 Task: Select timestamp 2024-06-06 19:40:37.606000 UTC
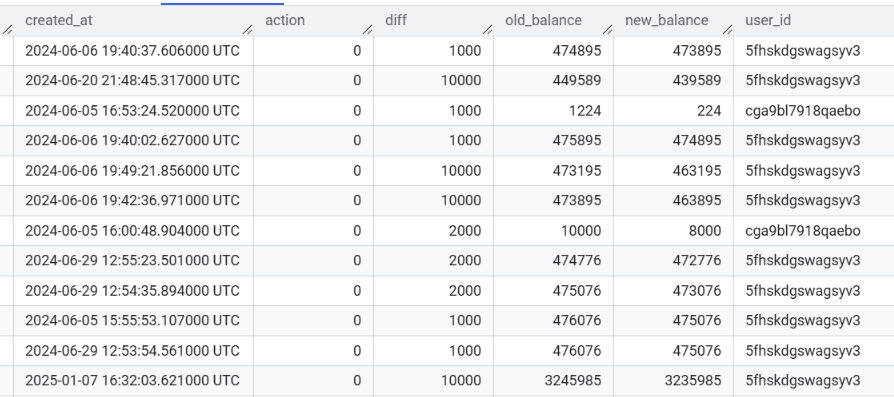click(132, 51)
